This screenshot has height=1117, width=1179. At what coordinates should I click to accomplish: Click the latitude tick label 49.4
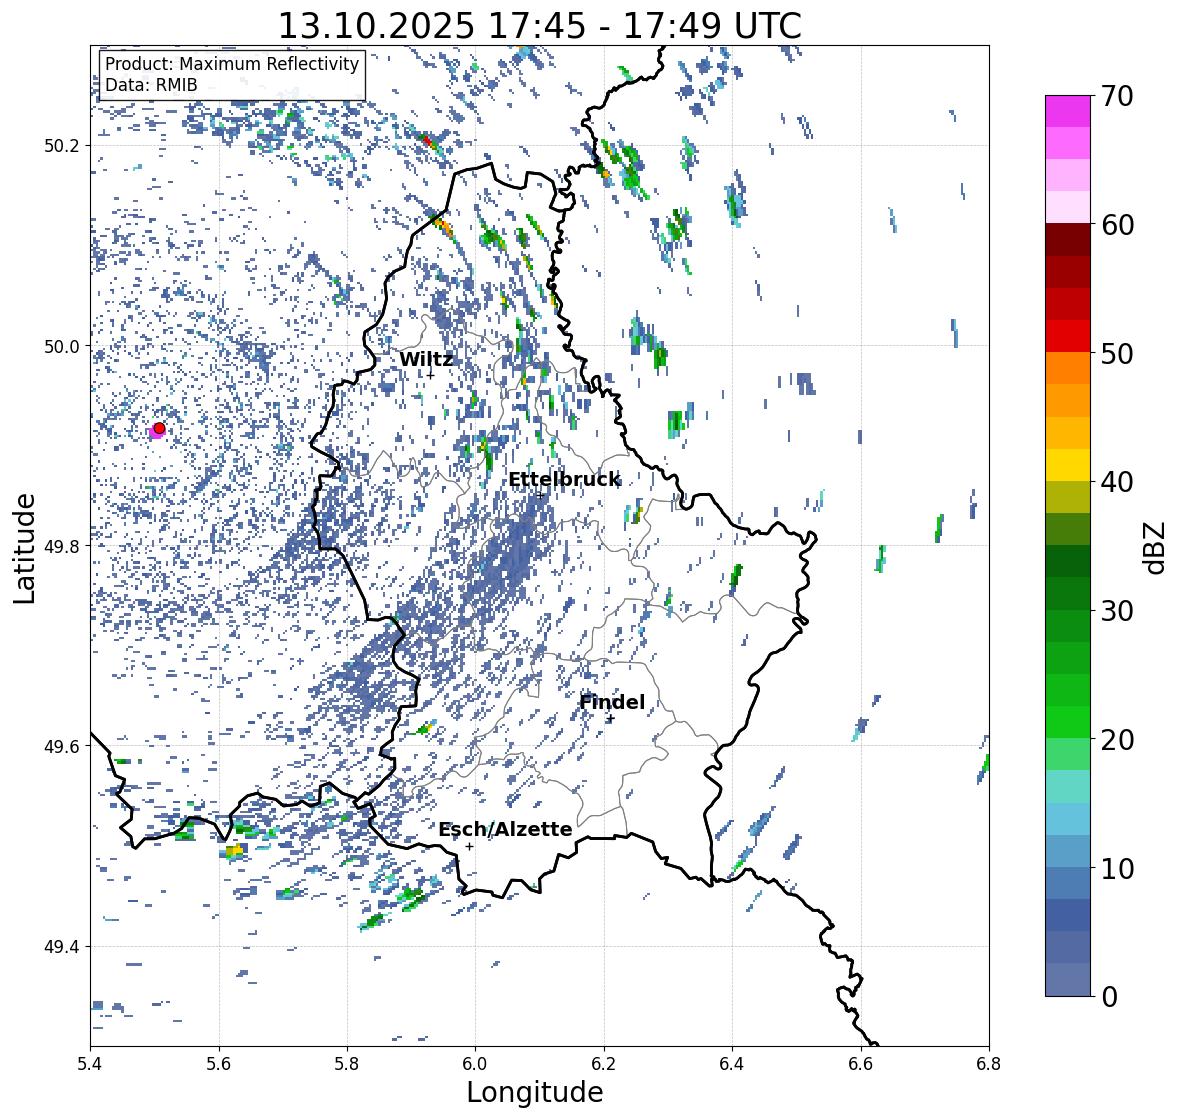62,947
